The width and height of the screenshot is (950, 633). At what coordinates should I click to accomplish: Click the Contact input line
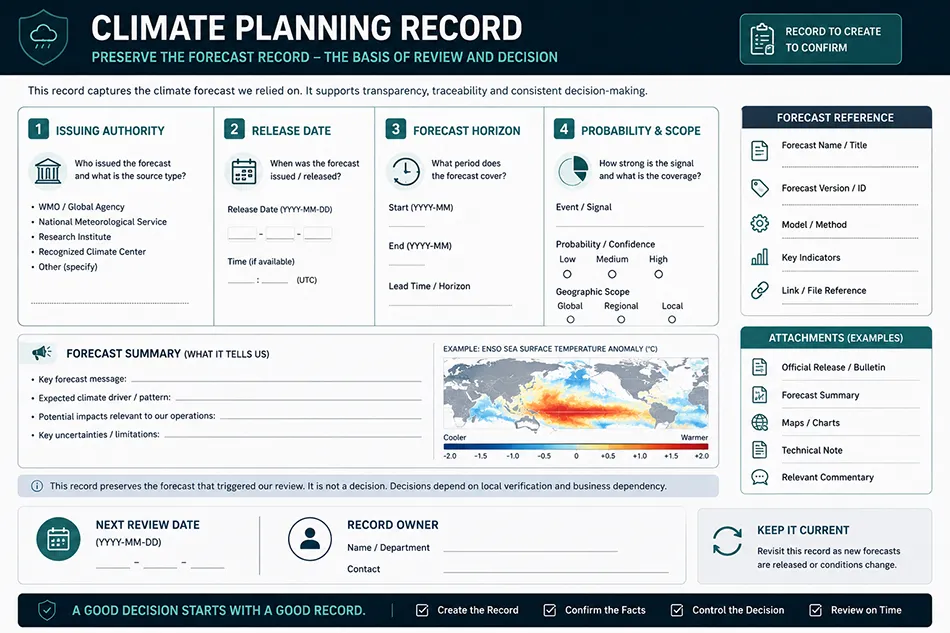(556, 570)
